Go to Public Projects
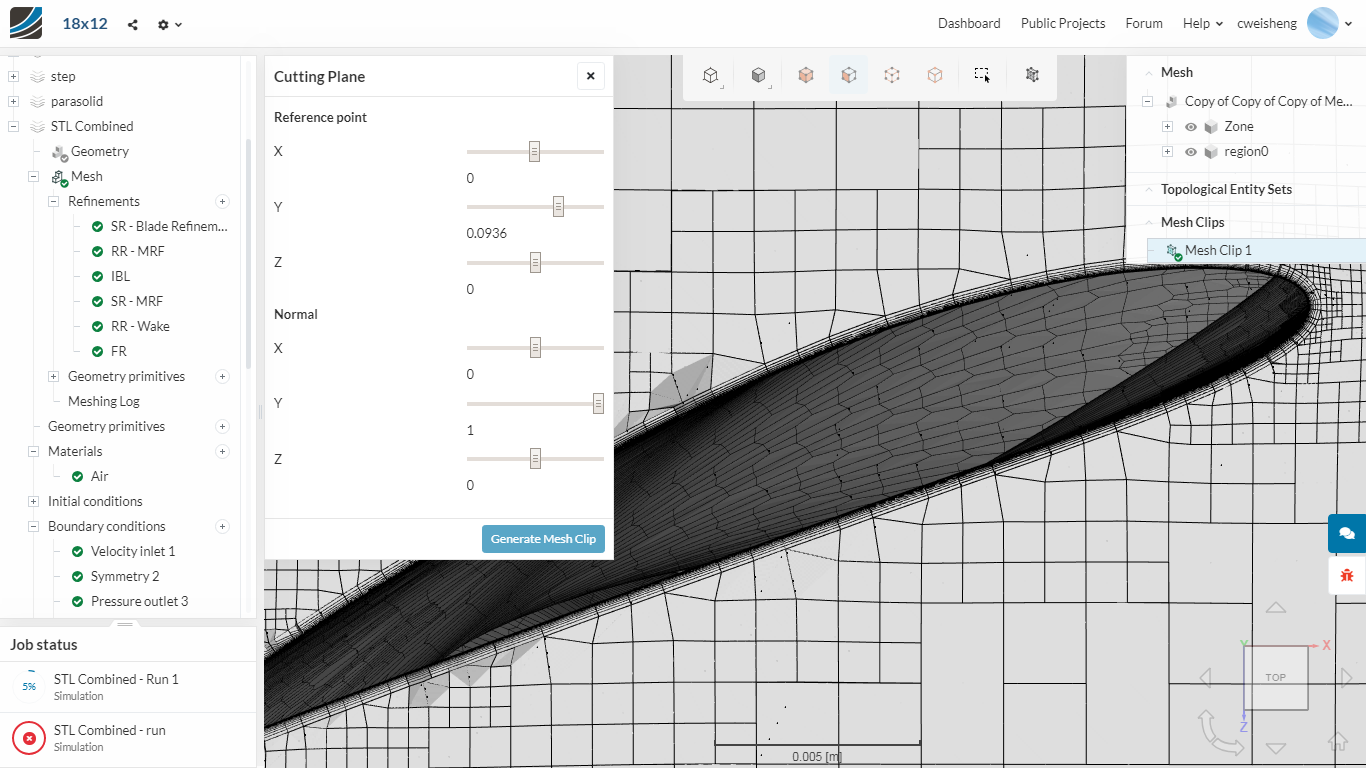This screenshot has width=1366, height=768. [x=1062, y=23]
